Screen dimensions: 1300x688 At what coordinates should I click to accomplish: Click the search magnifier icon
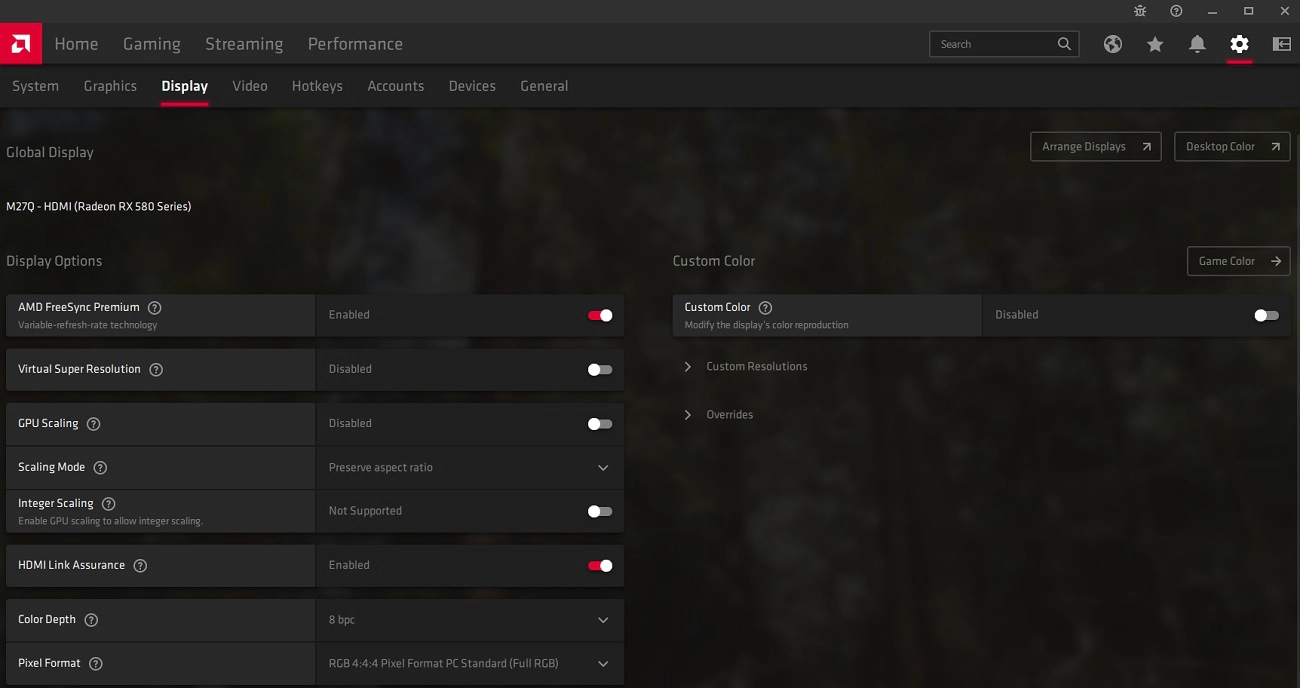1065,44
